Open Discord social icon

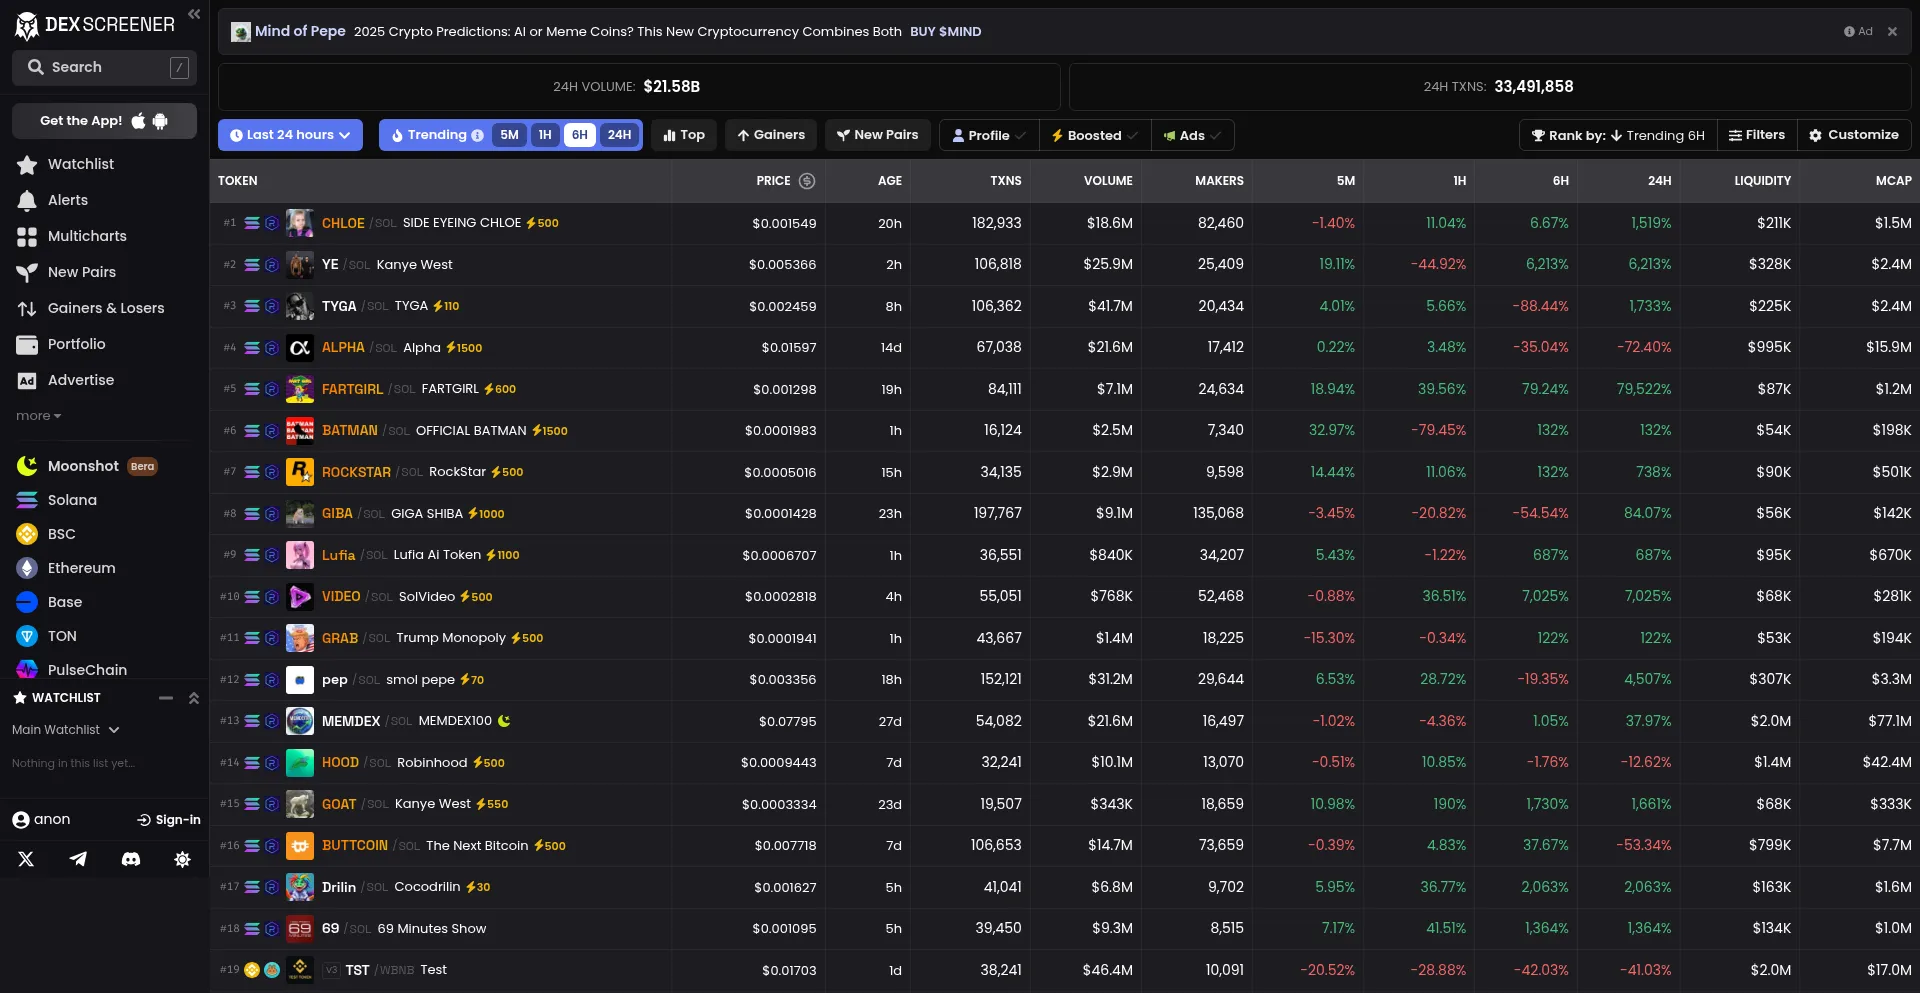coord(130,859)
